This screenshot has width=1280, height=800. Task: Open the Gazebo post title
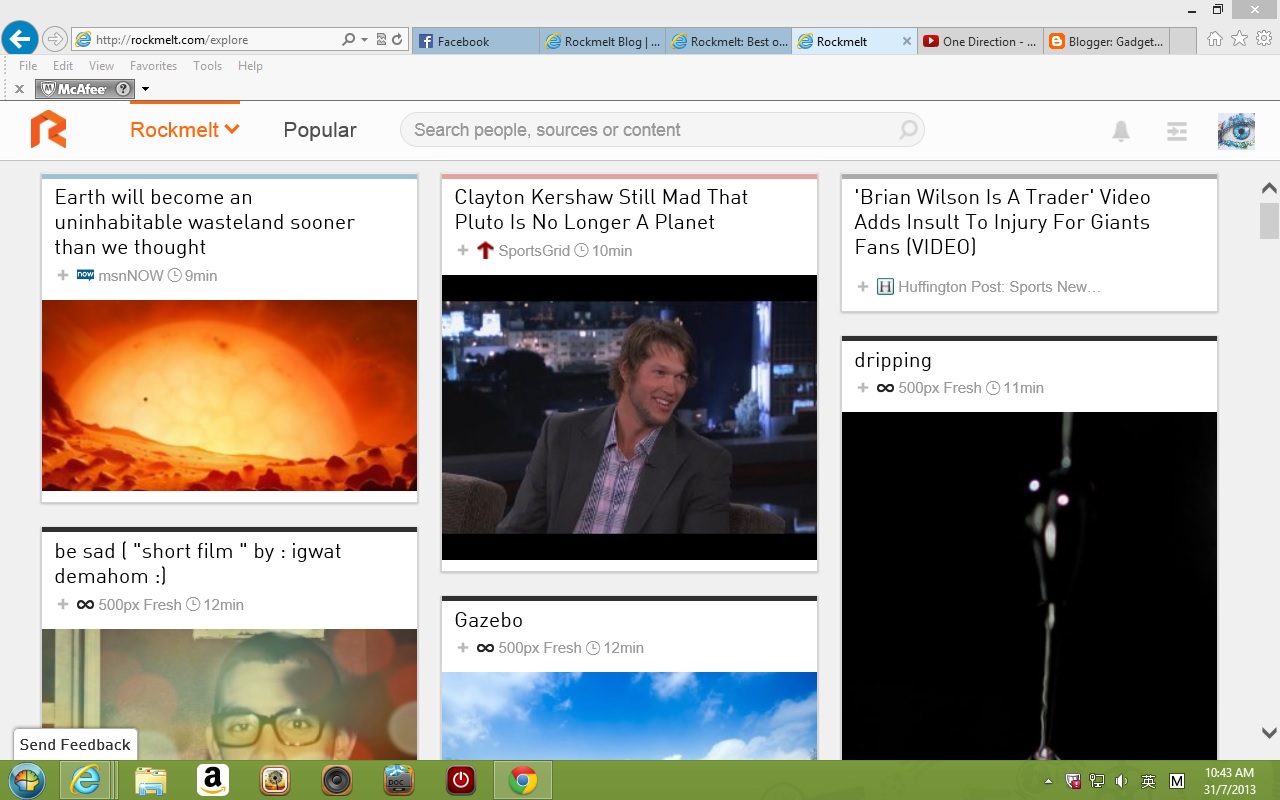pyautogui.click(x=489, y=620)
